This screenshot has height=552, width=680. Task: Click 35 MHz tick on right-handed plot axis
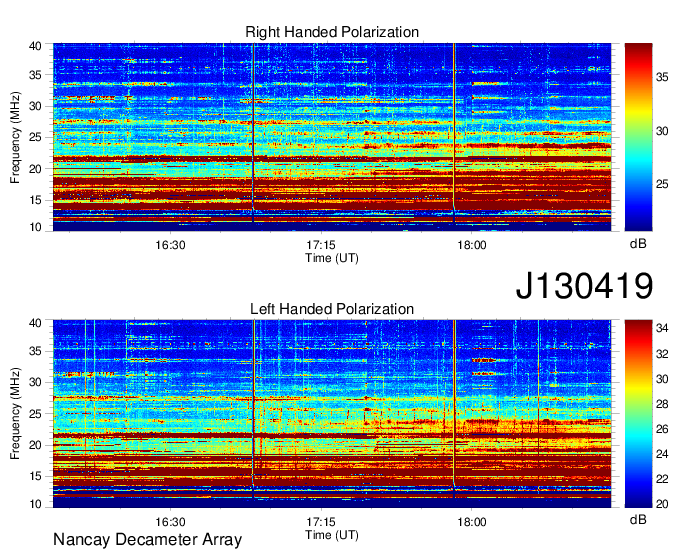(x=35, y=75)
